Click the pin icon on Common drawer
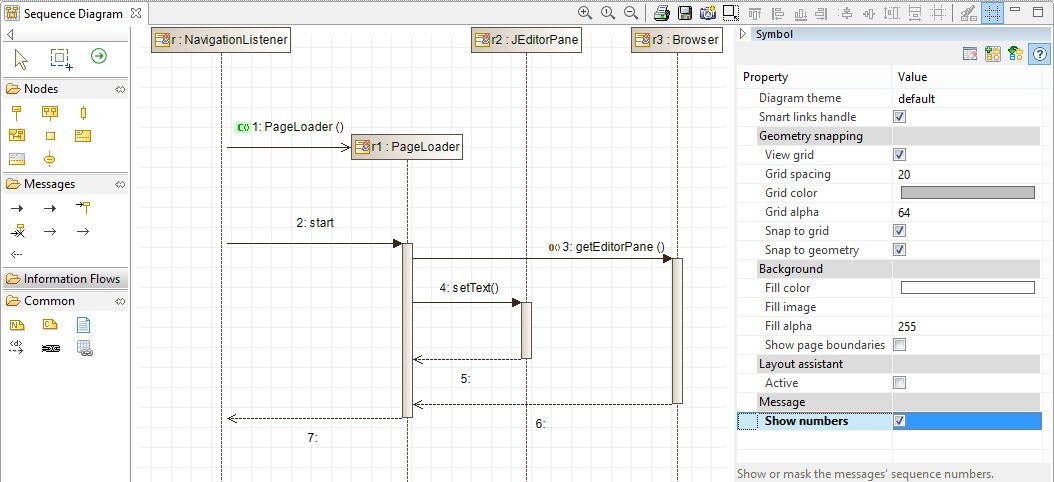 click(120, 301)
